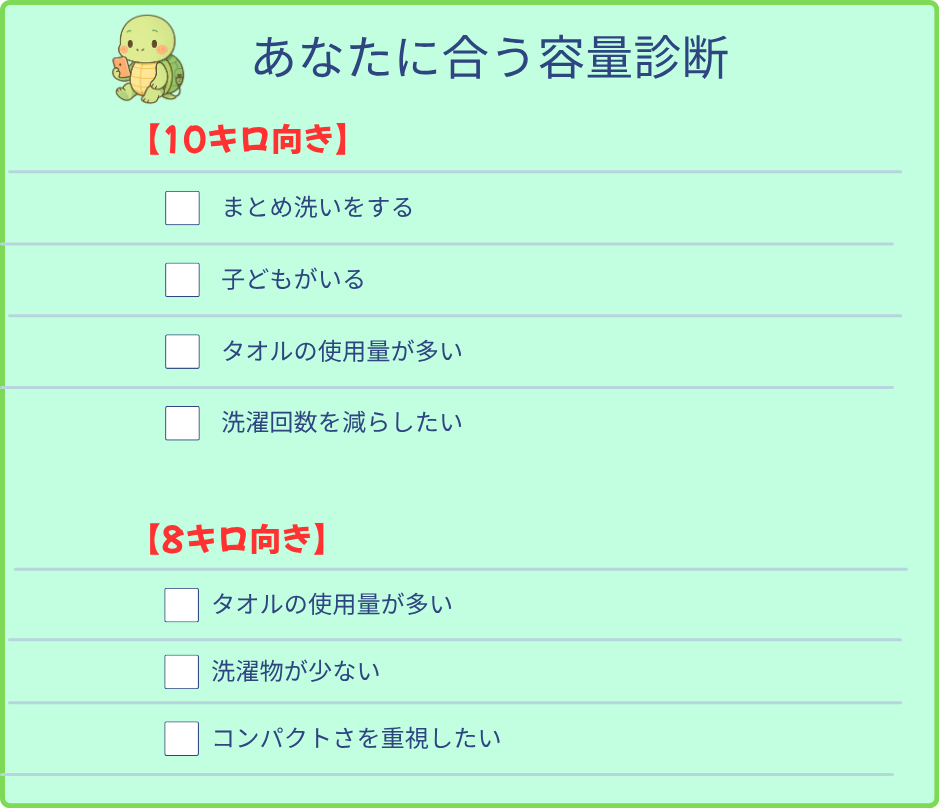Click the turtle mascot illustration
This screenshot has height=809, width=940.
[148, 58]
